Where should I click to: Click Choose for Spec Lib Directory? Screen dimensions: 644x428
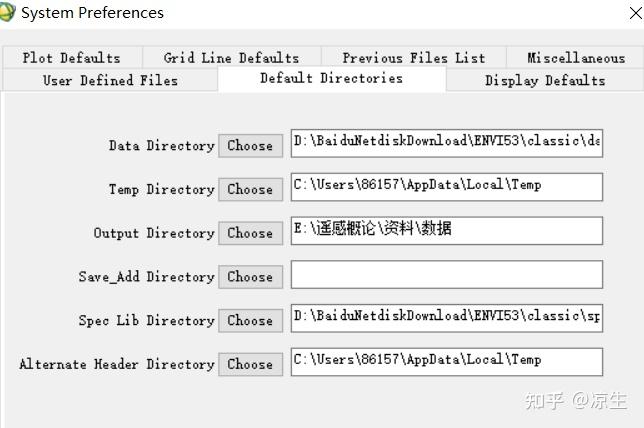pos(250,321)
